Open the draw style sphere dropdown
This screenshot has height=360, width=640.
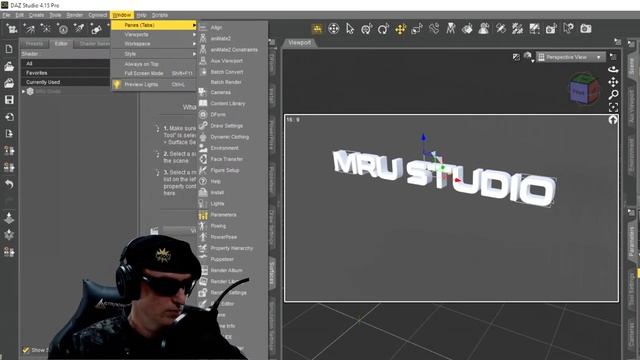click(528, 56)
